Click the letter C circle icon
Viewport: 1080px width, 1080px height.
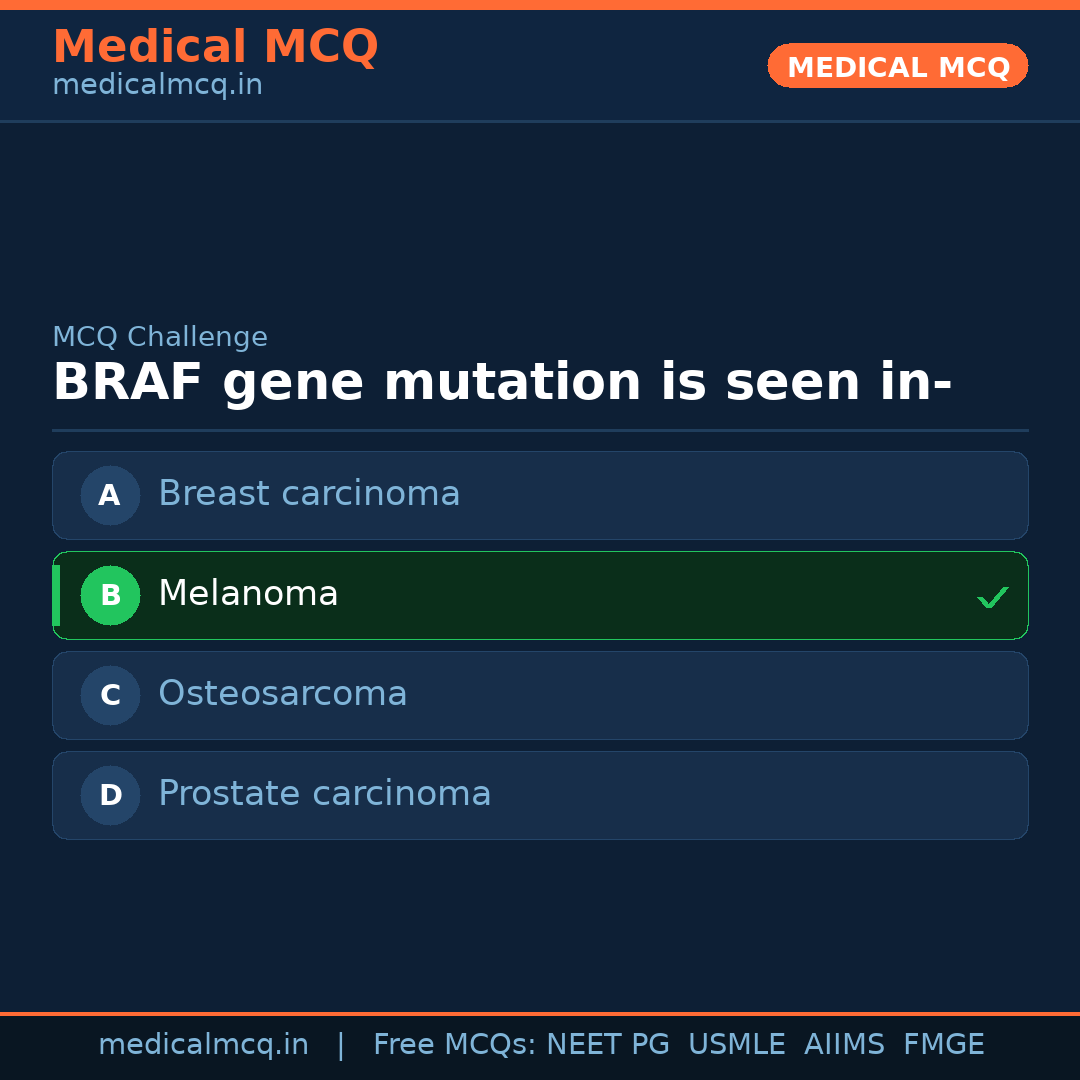[x=110, y=695]
